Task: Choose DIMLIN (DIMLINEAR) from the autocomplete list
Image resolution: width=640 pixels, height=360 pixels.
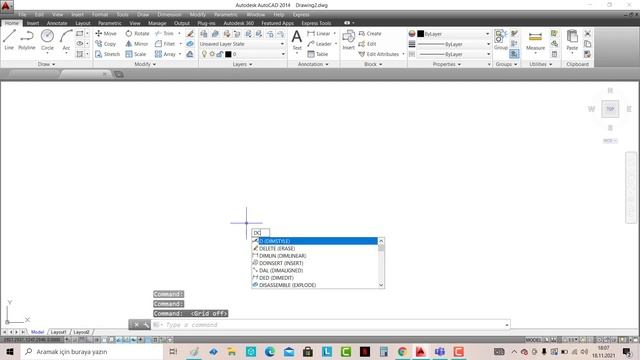Action: coord(315,256)
